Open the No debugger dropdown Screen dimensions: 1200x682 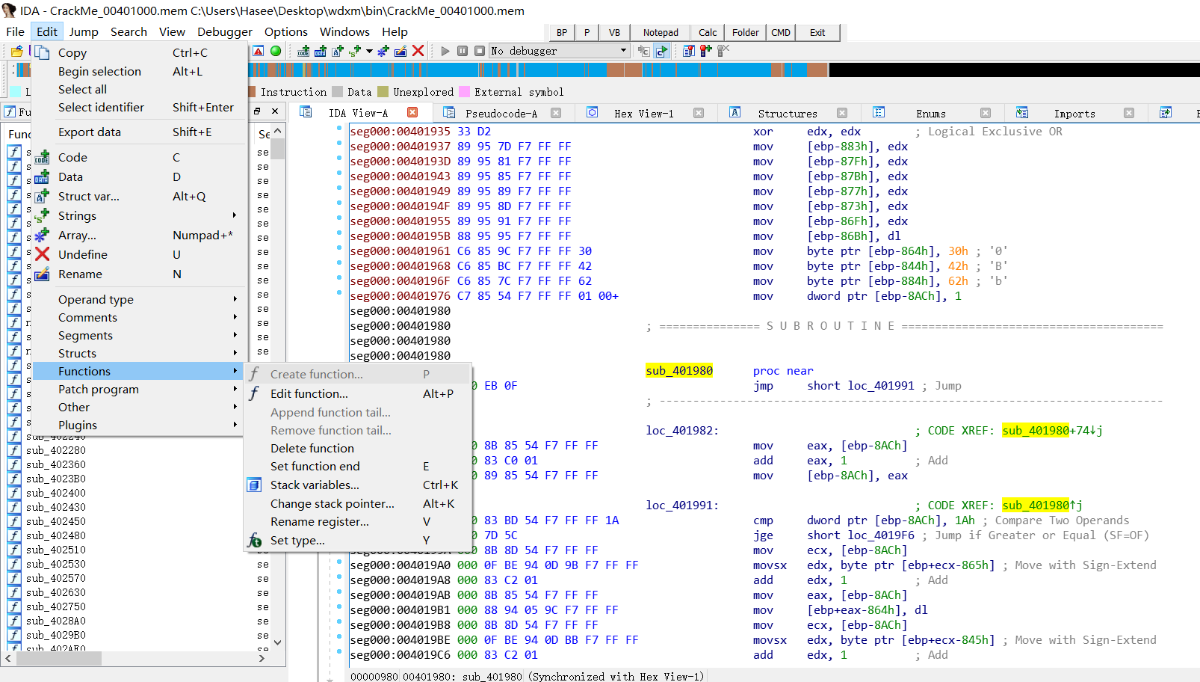(x=623, y=51)
